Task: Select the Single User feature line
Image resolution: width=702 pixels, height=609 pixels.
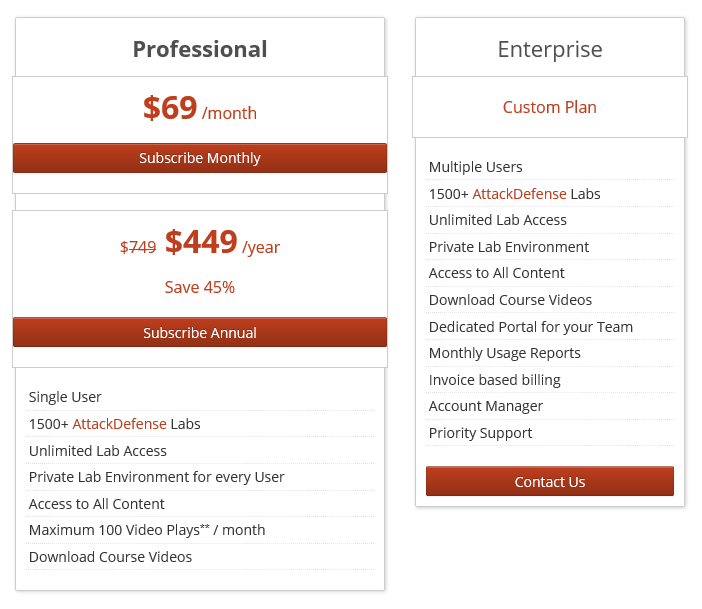Action: tap(65, 397)
